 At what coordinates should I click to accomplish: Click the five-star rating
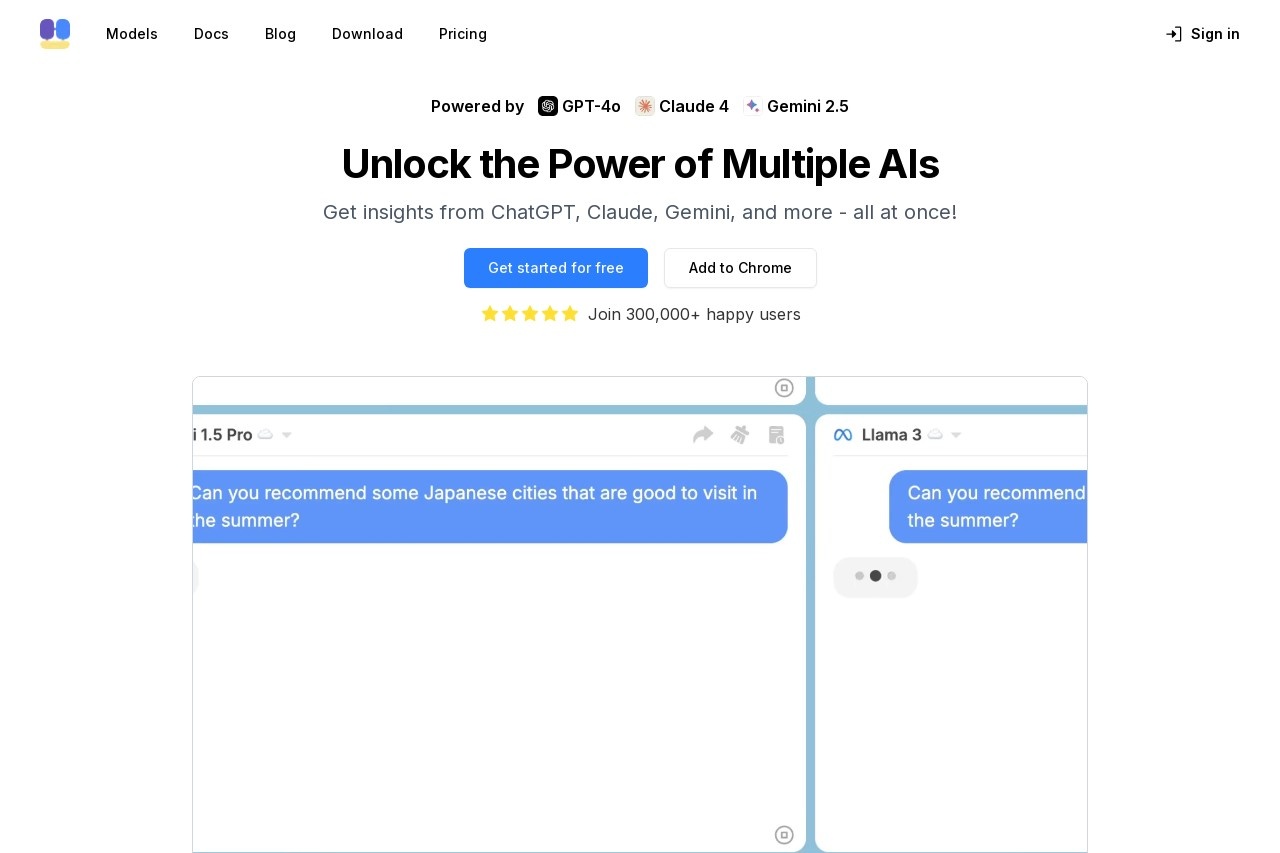click(x=530, y=314)
